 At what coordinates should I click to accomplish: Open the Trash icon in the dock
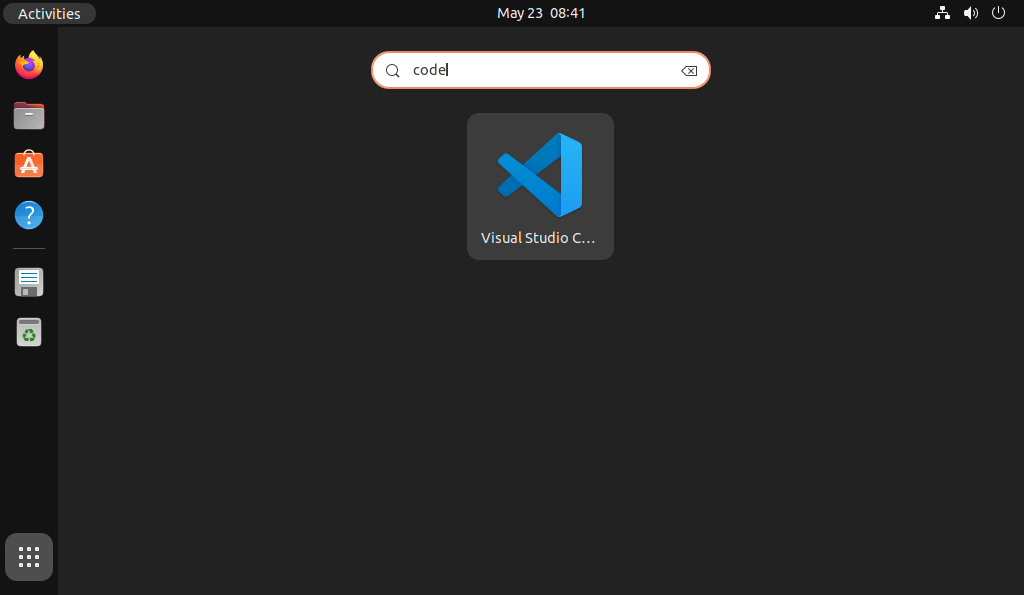[x=28, y=331]
